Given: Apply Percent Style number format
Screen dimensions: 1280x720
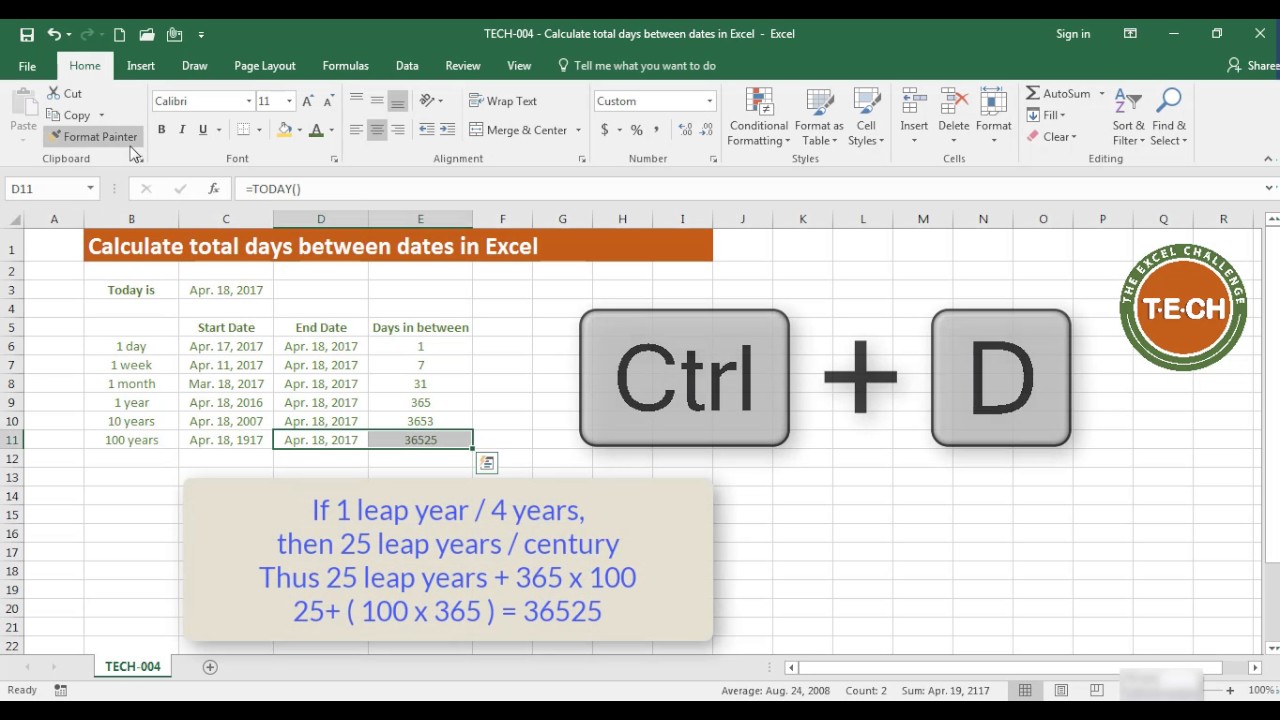Looking at the screenshot, I should 637,130.
